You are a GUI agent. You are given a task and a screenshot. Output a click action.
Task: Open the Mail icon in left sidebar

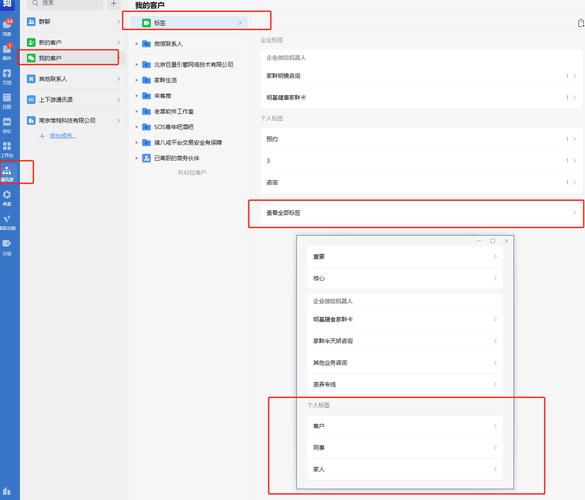click(7, 51)
